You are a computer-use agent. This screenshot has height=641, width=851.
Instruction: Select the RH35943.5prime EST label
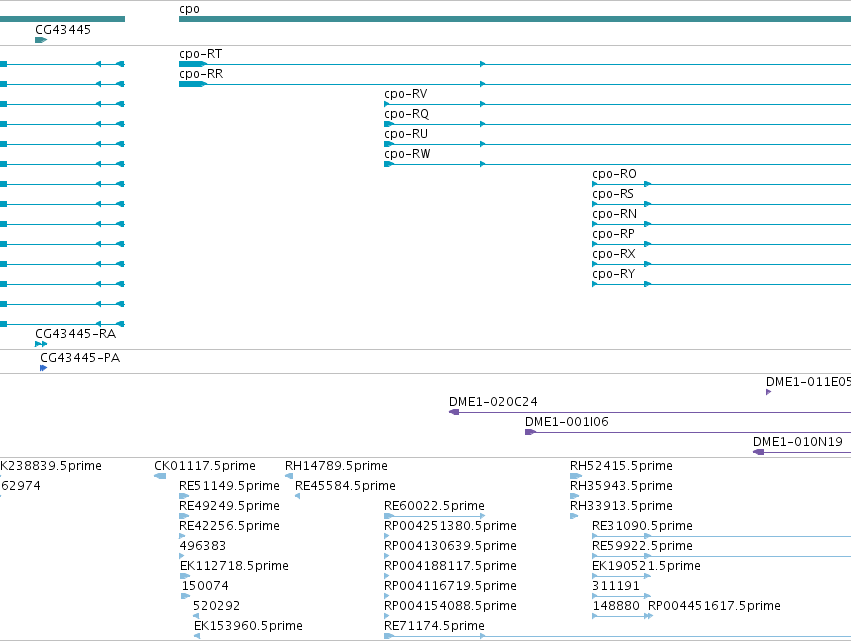621,486
